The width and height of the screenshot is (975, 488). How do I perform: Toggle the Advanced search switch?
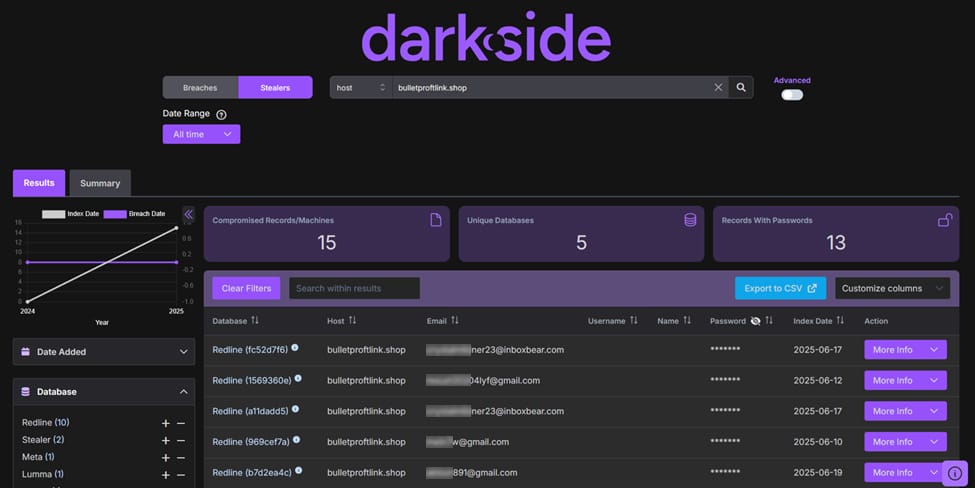point(792,95)
